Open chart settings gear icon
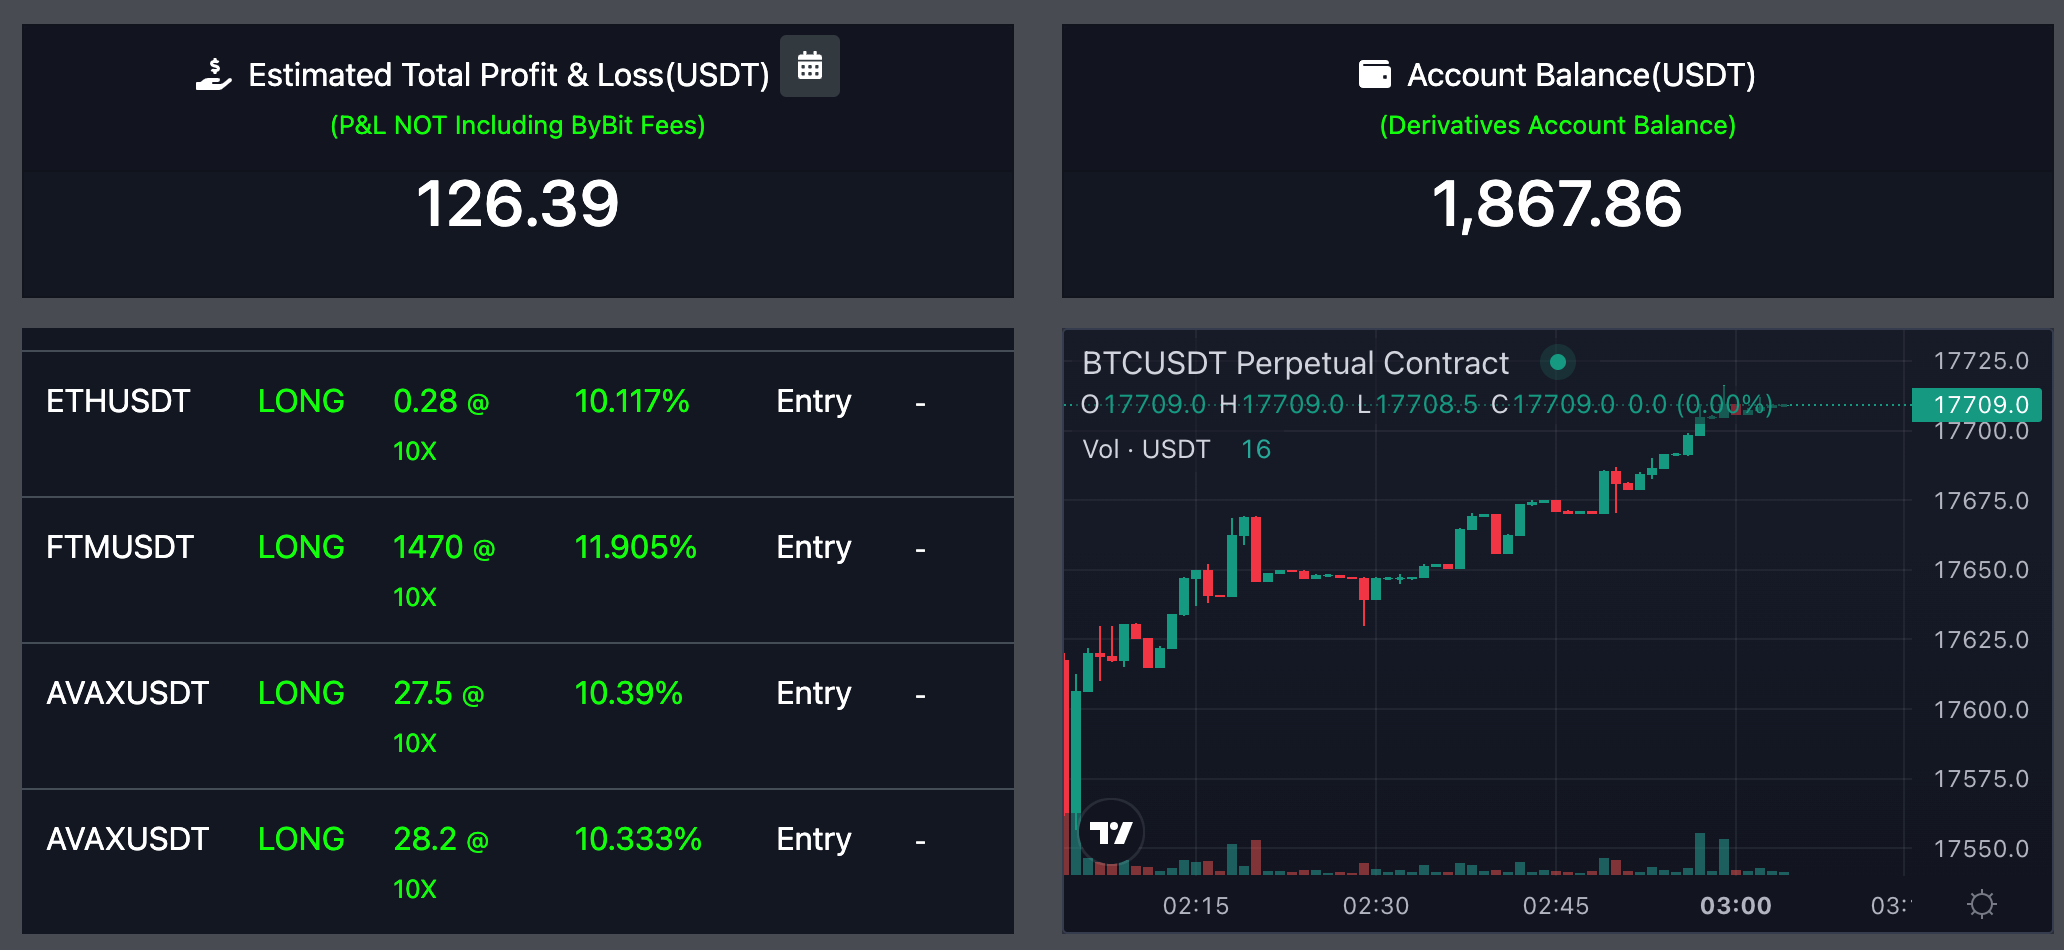The width and height of the screenshot is (2064, 950). [x=1981, y=904]
